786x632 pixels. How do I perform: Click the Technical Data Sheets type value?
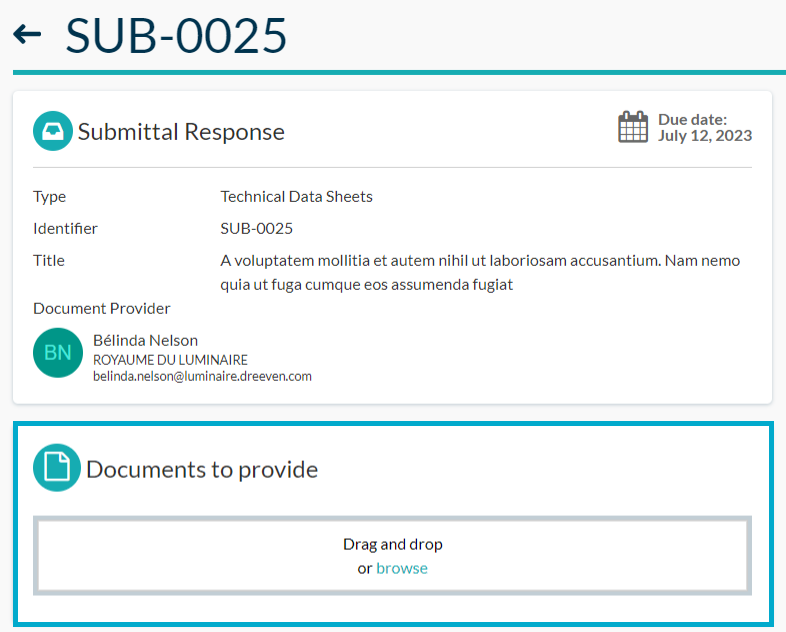pyautogui.click(x=296, y=196)
